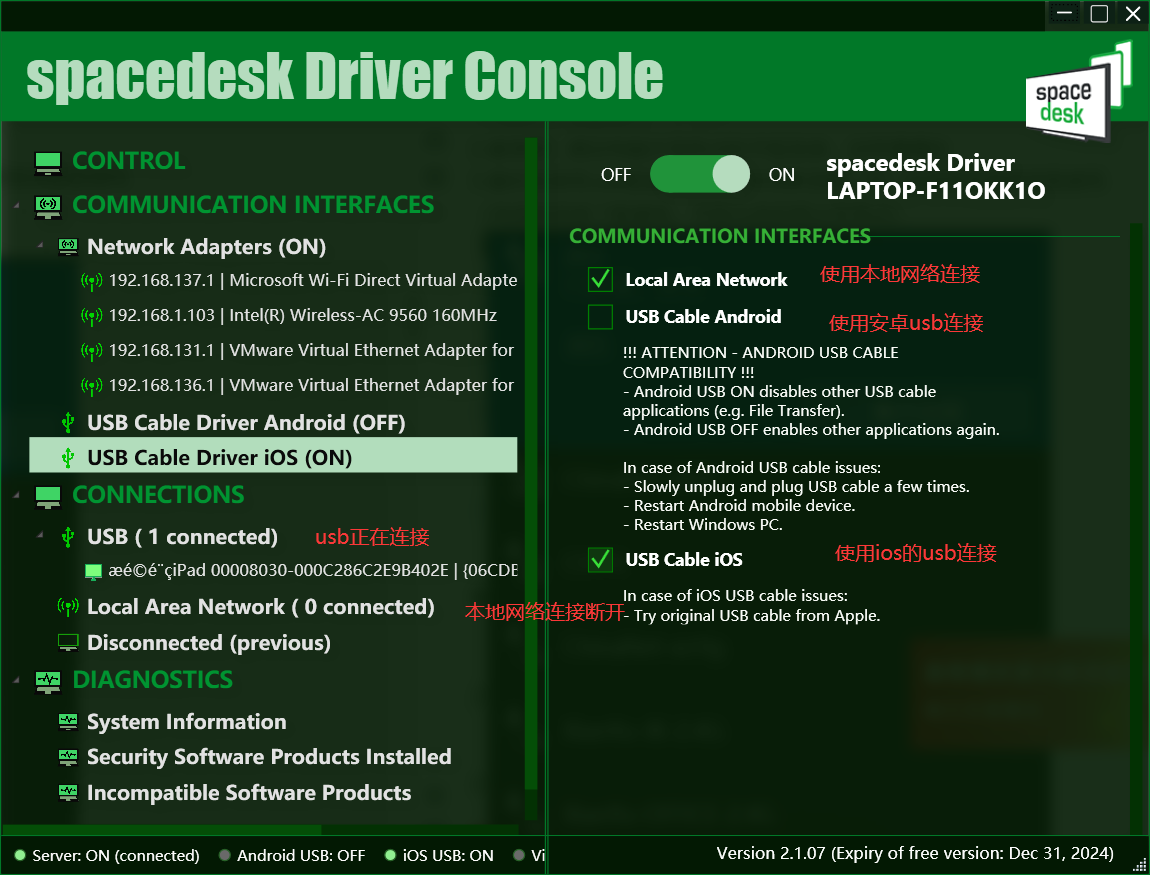Viewport: 1150px width, 875px height.
Task: Click antenna icon beside 192.168.137.1
Action: (91, 281)
